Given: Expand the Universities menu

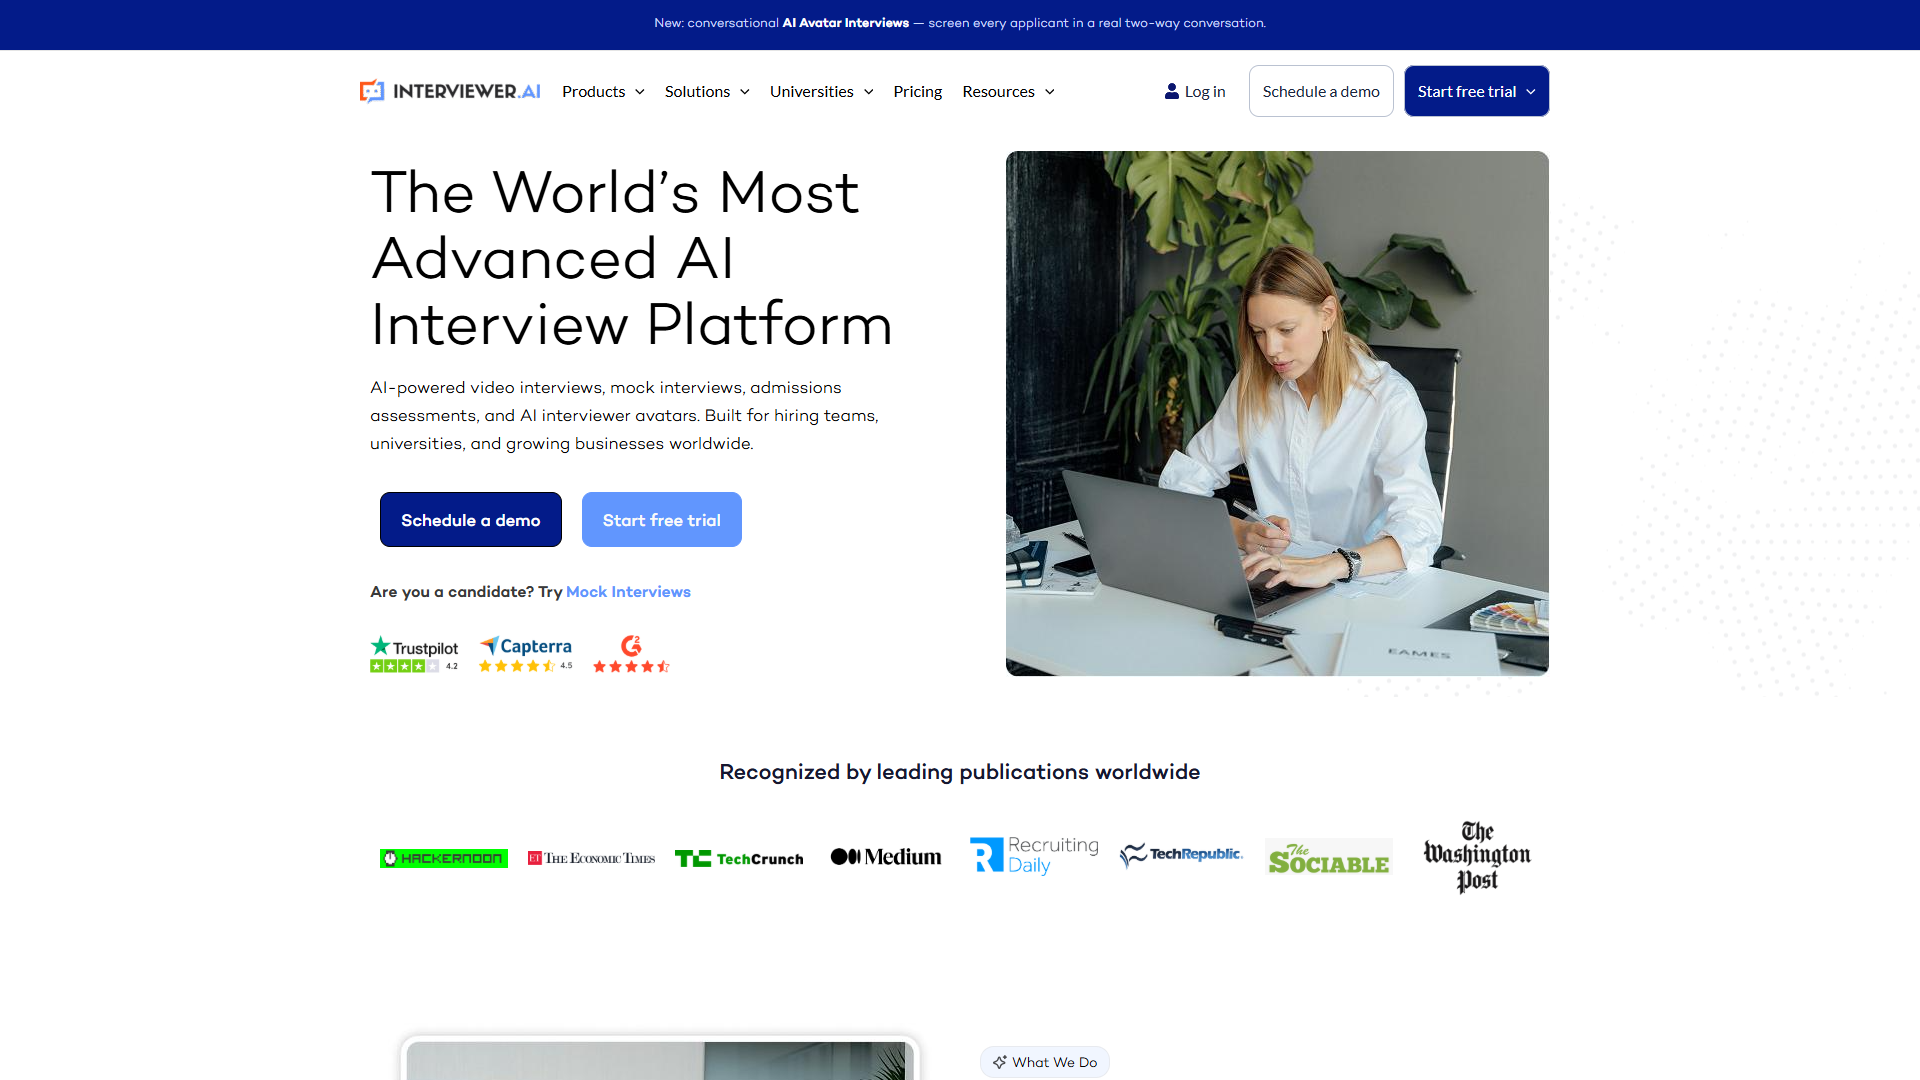Looking at the screenshot, I should (821, 91).
